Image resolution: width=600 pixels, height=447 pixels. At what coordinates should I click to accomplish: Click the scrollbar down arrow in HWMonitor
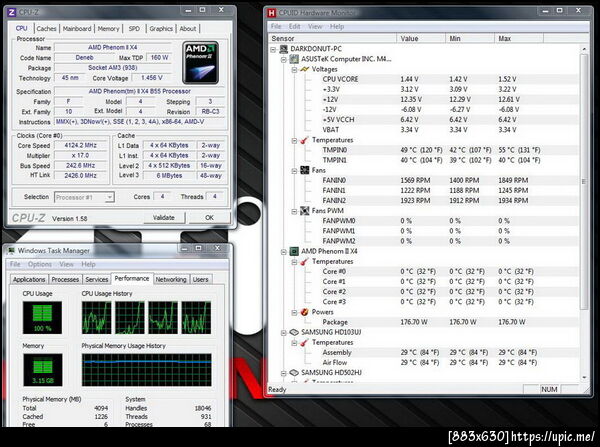tap(584, 378)
